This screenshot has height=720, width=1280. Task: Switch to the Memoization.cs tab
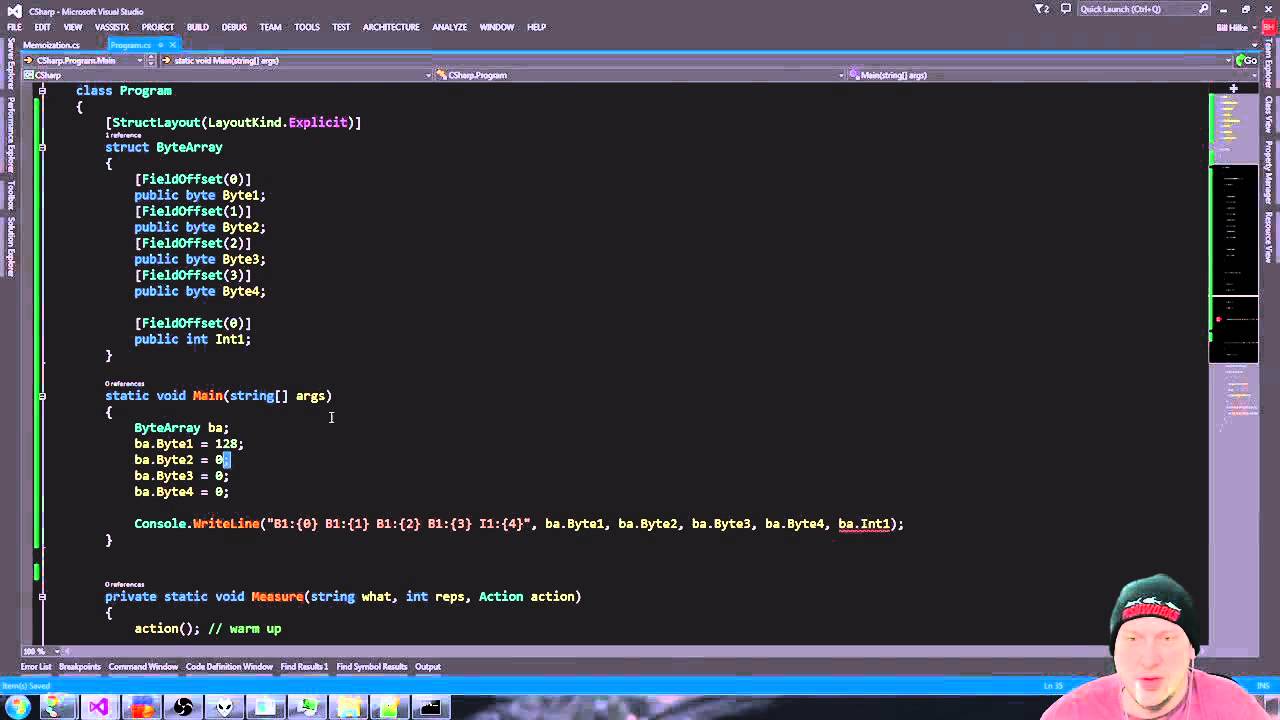(51, 45)
